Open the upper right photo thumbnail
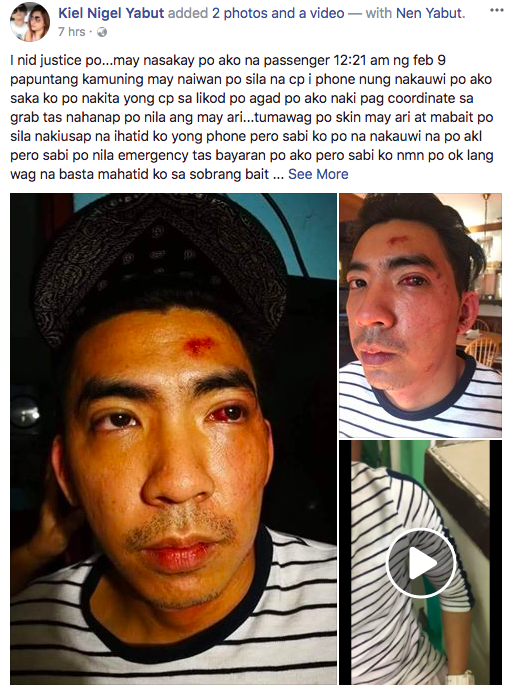 tap(420, 315)
